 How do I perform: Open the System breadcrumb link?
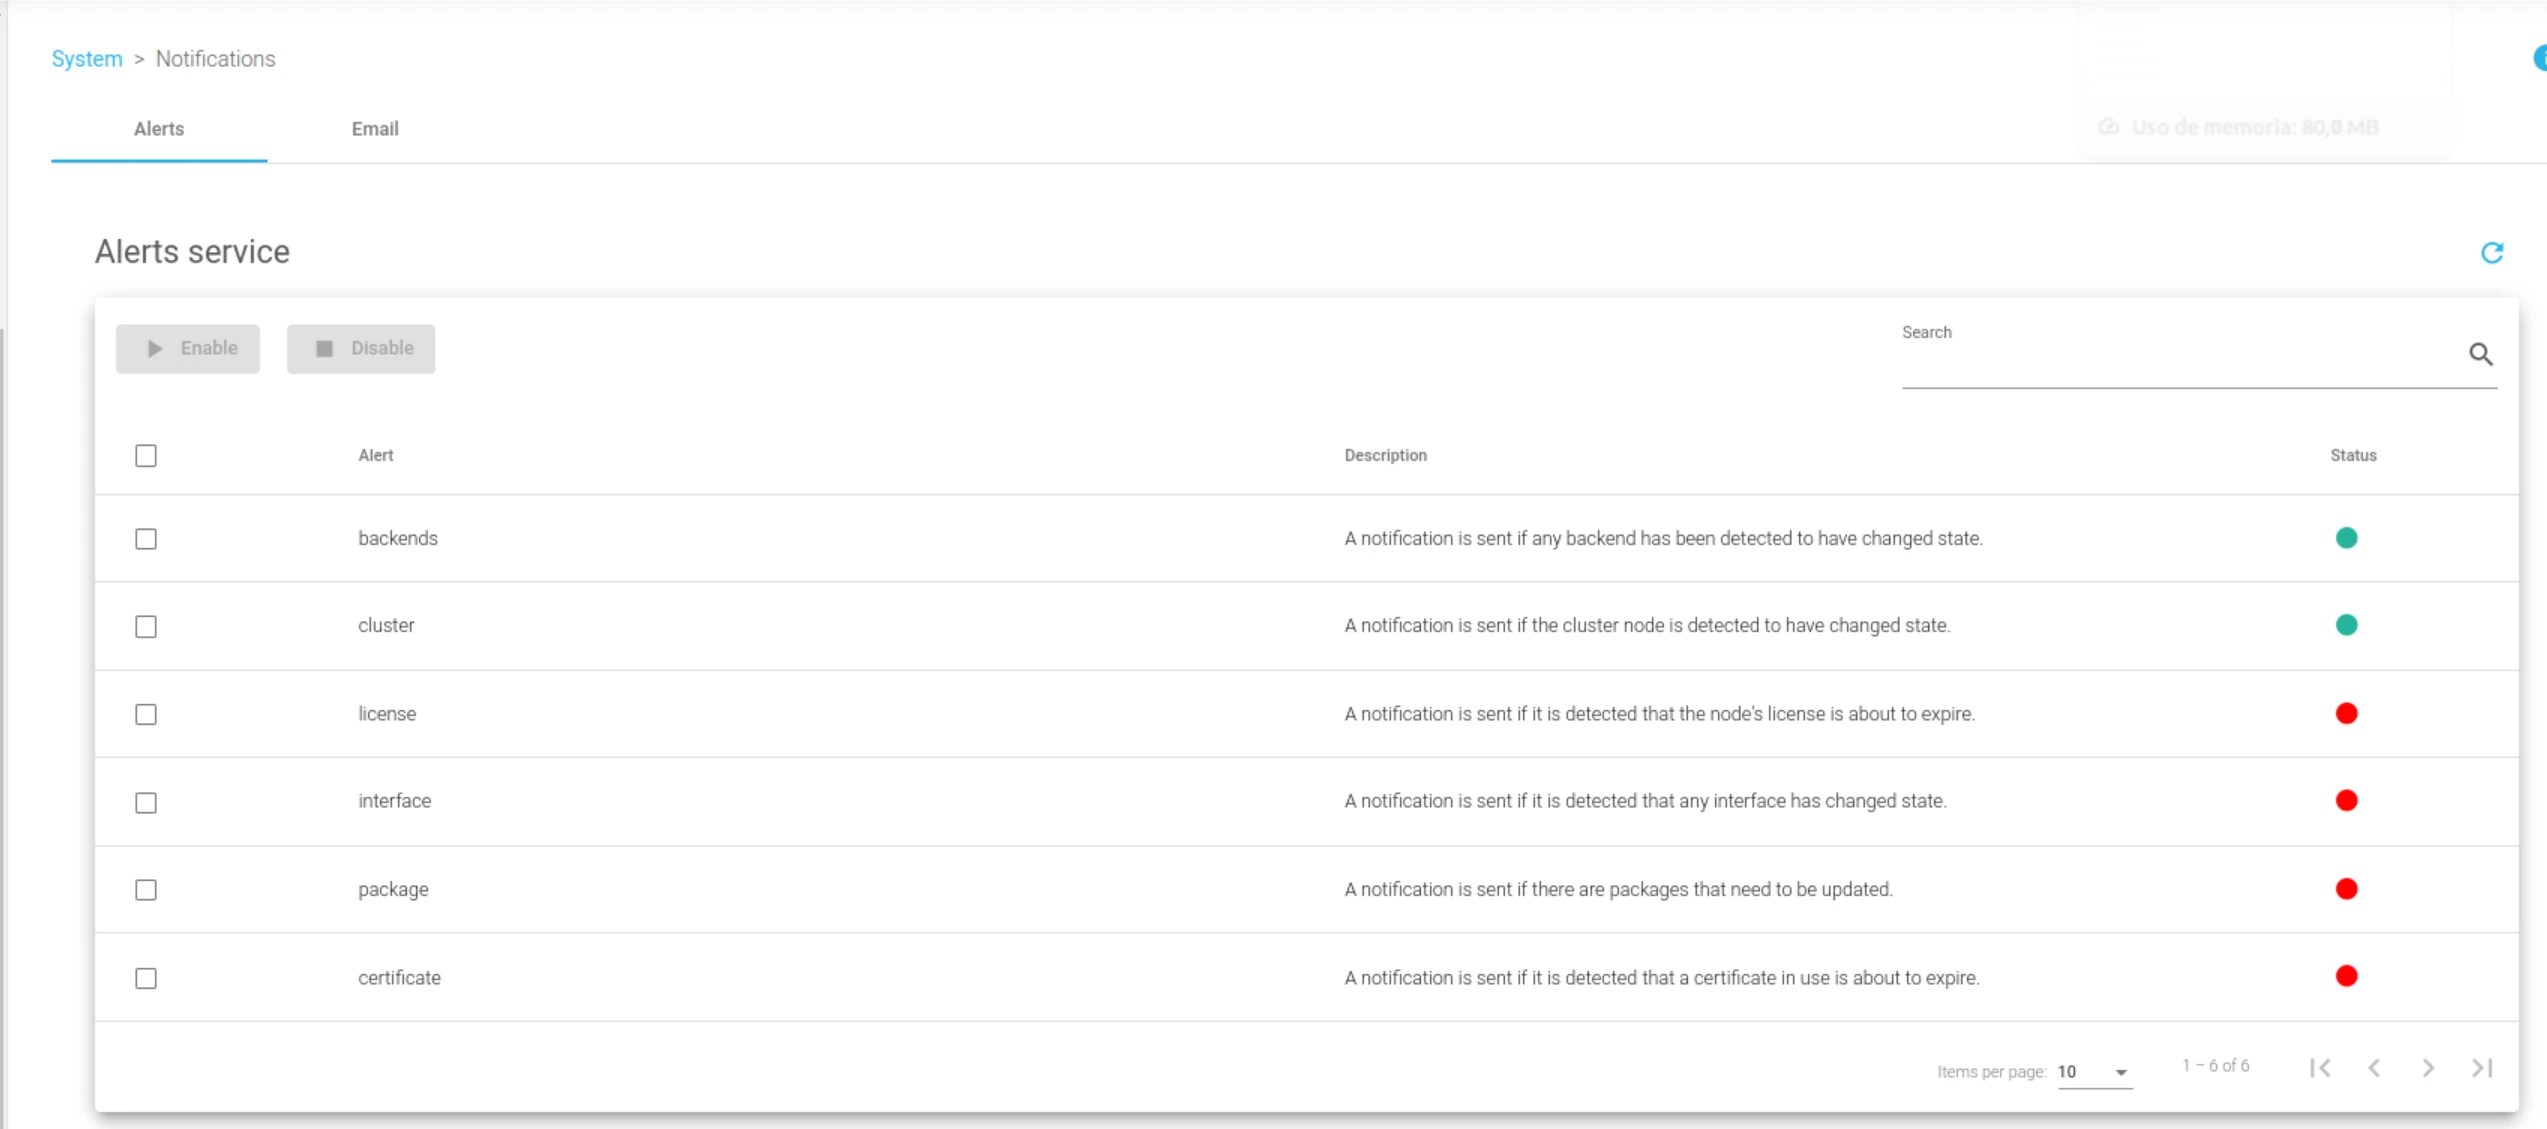click(87, 59)
